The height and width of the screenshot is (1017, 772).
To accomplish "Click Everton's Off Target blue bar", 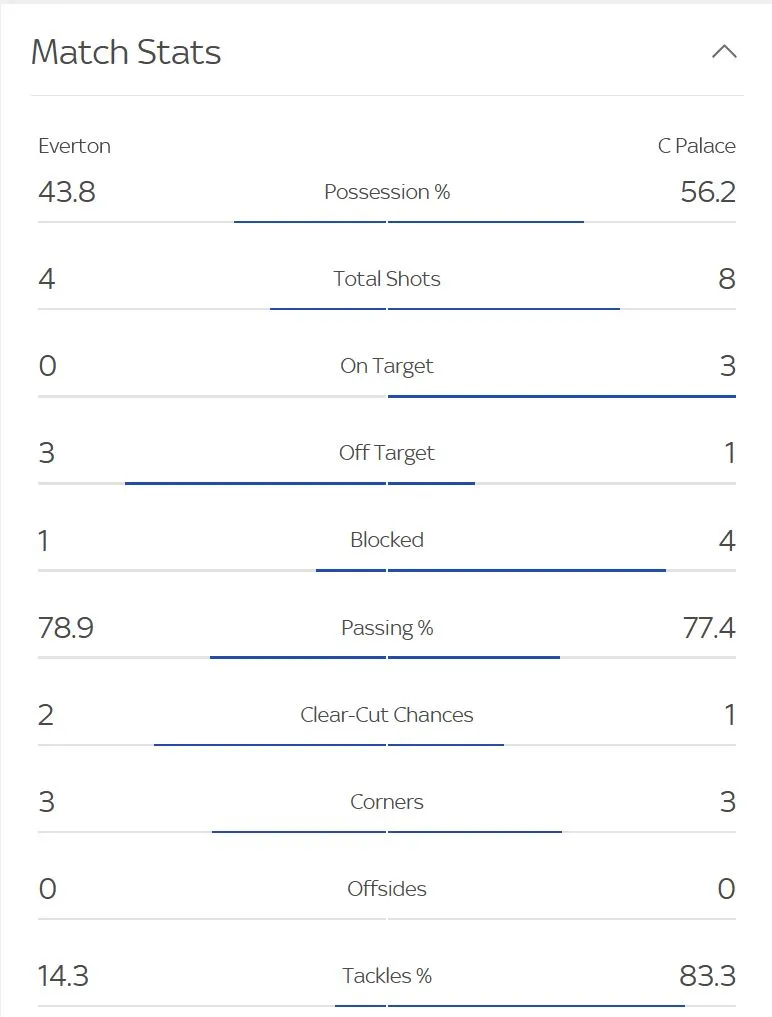I will tap(255, 483).
